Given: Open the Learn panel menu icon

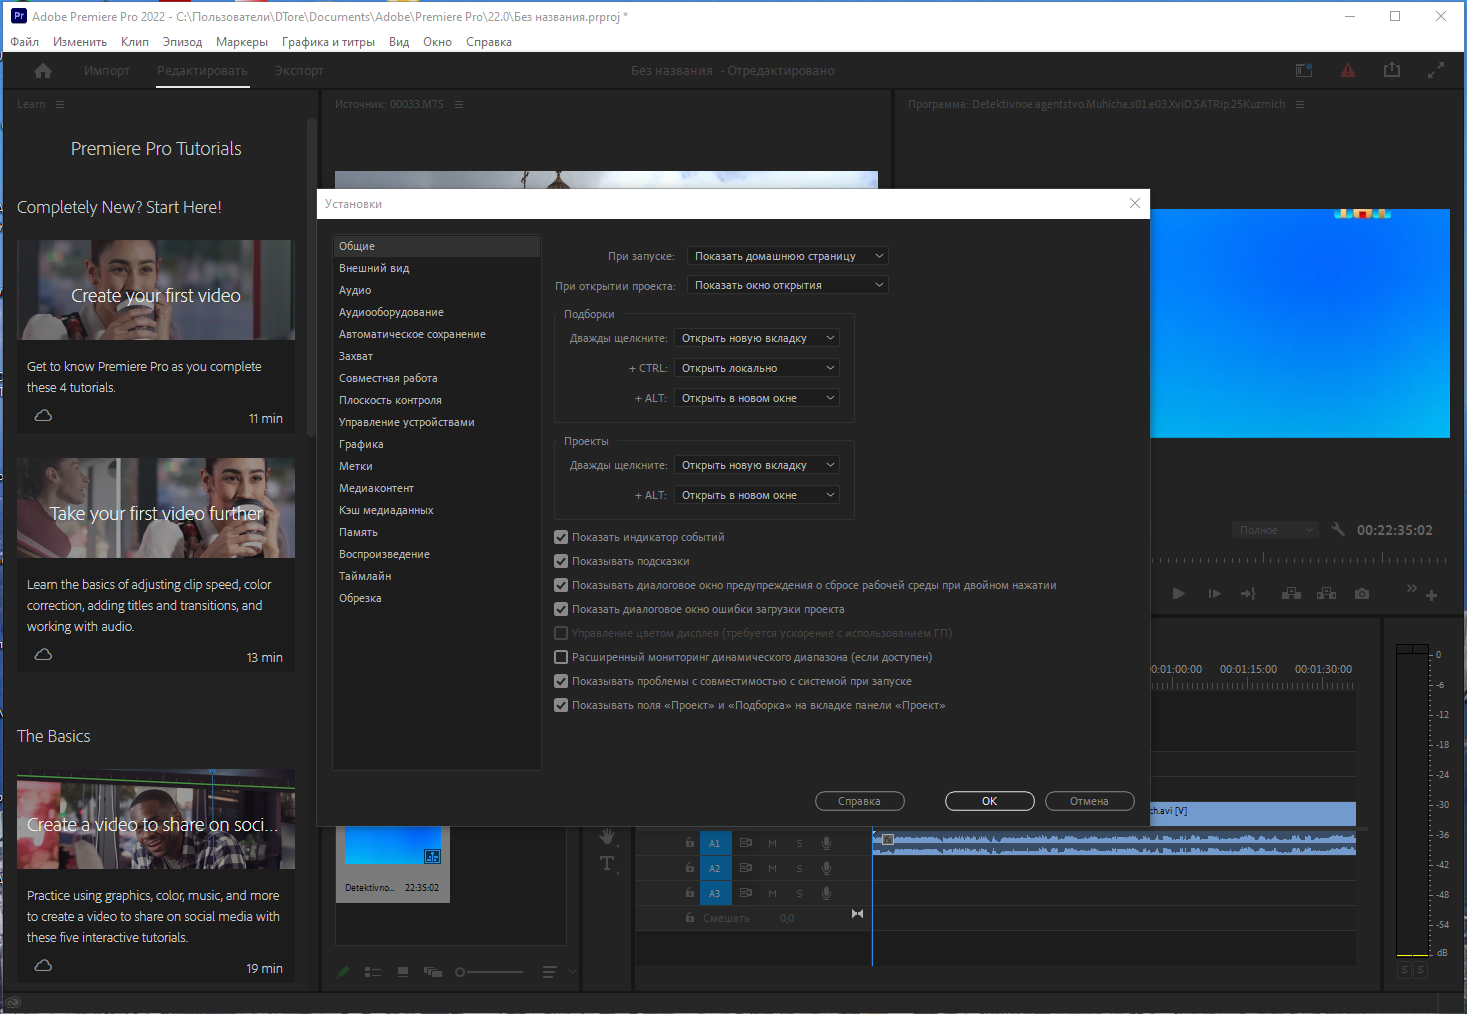Looking at the screenshot, I should click(x=60, y=104).
